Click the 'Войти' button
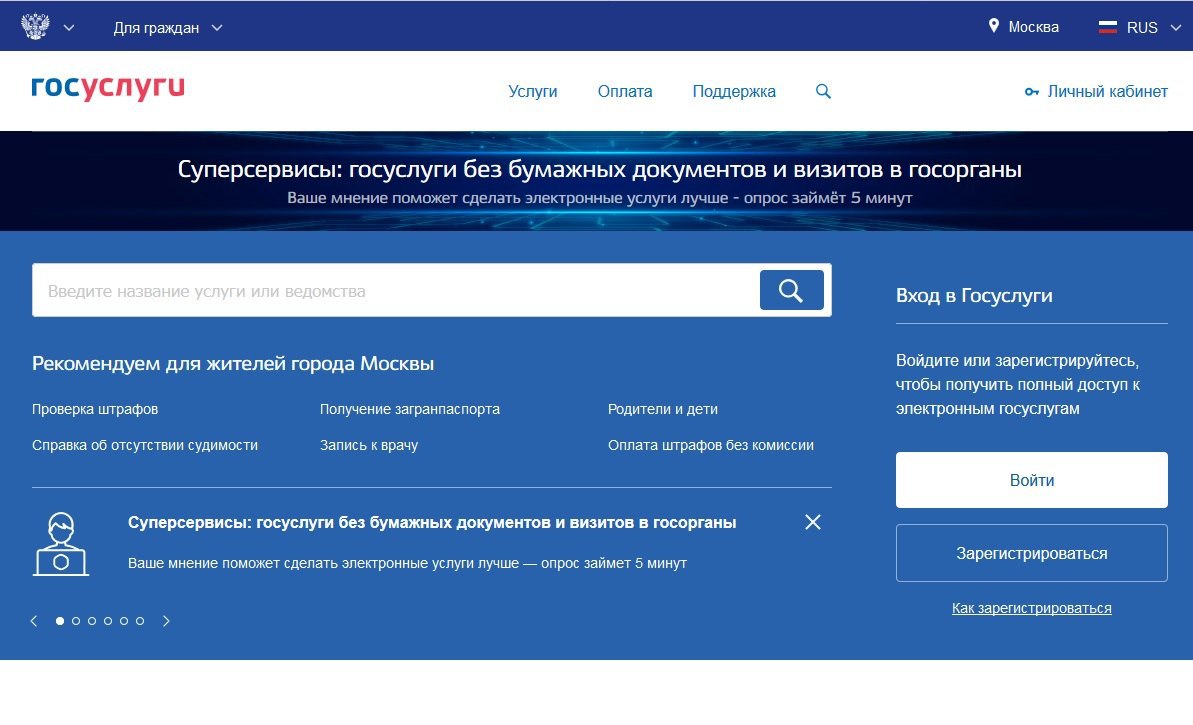Image resolution: width=1193 pixels, height=725 pixels. click(x=1032, y=480)
